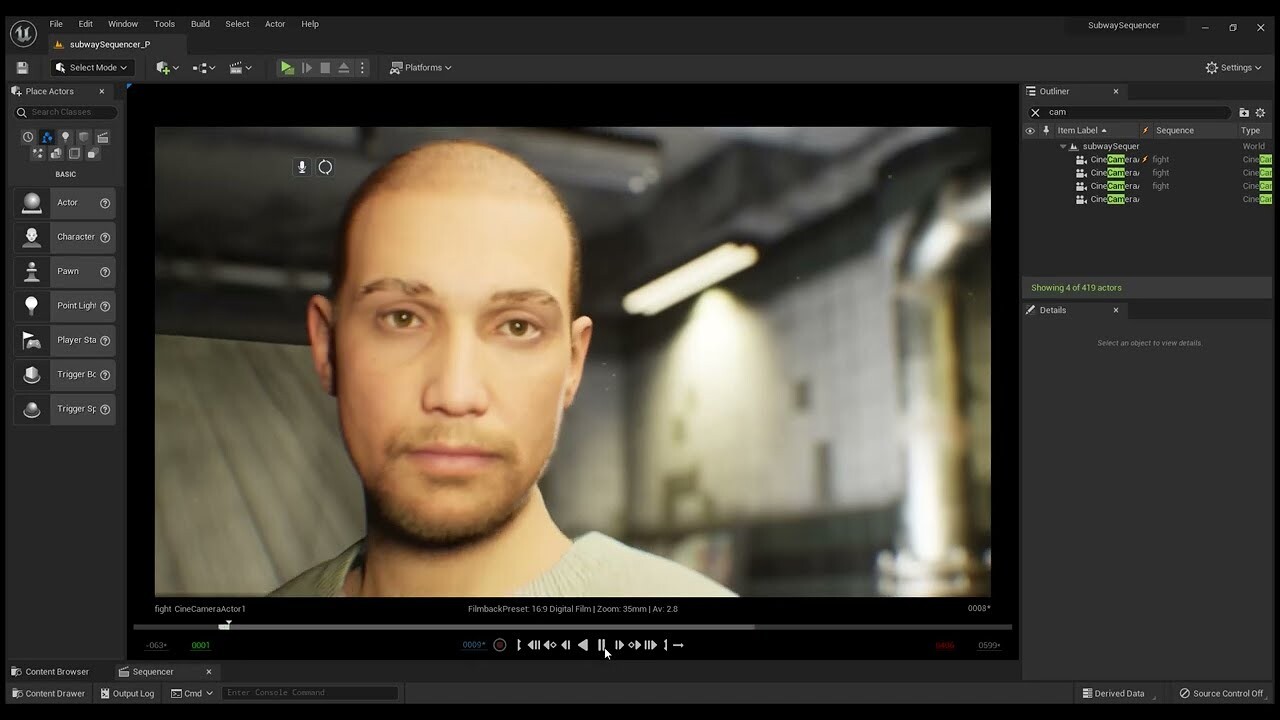This screenshot has height=720, width=1280.
Task: Open the Edit menu
Action: point(85,24)
